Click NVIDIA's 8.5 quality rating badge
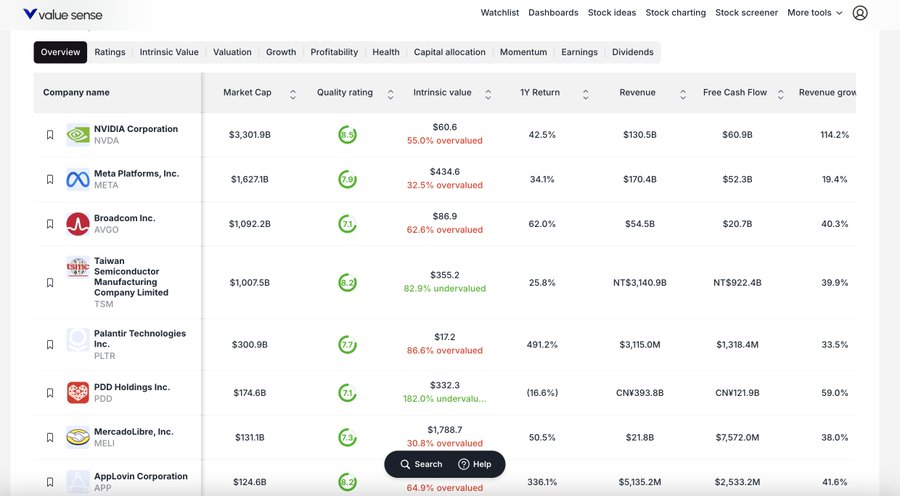The image size is (900, 496). [347, 135]
